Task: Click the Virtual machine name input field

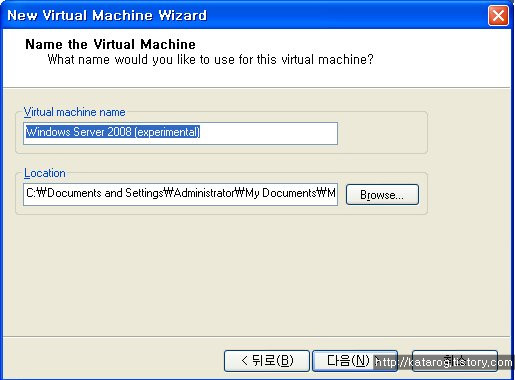Action: 180,133
